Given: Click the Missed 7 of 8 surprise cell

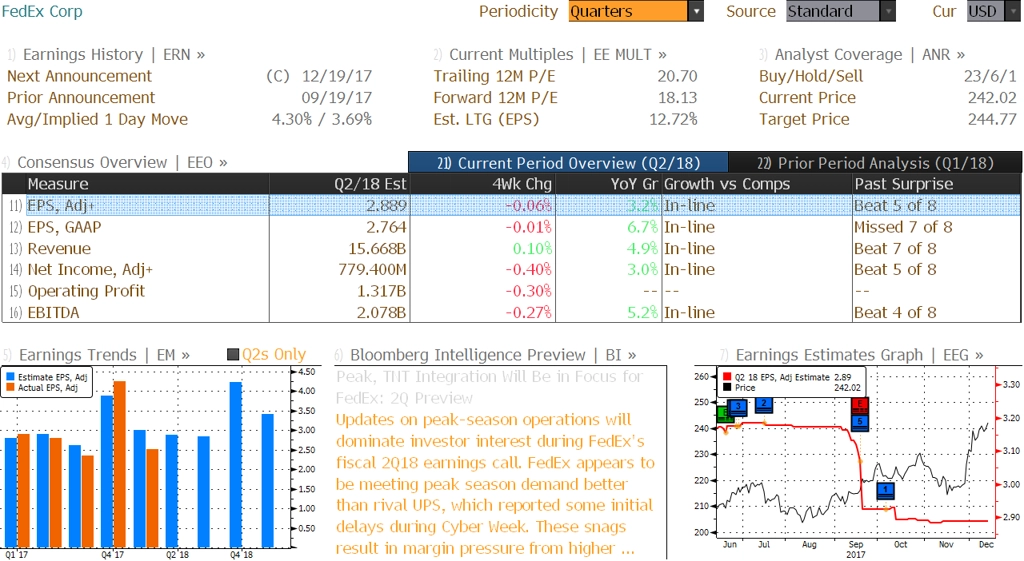Looking at the screenshot, I should (903, 227).
